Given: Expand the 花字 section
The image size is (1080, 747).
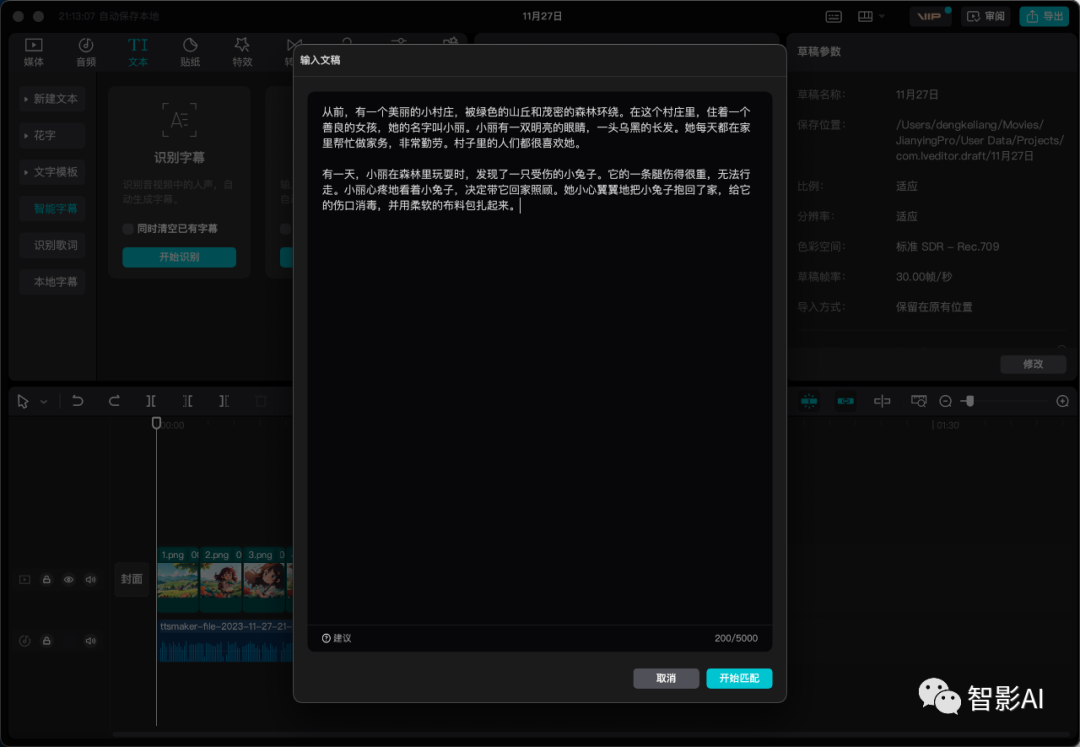Looking at the screenshot, I should [52, 135].
